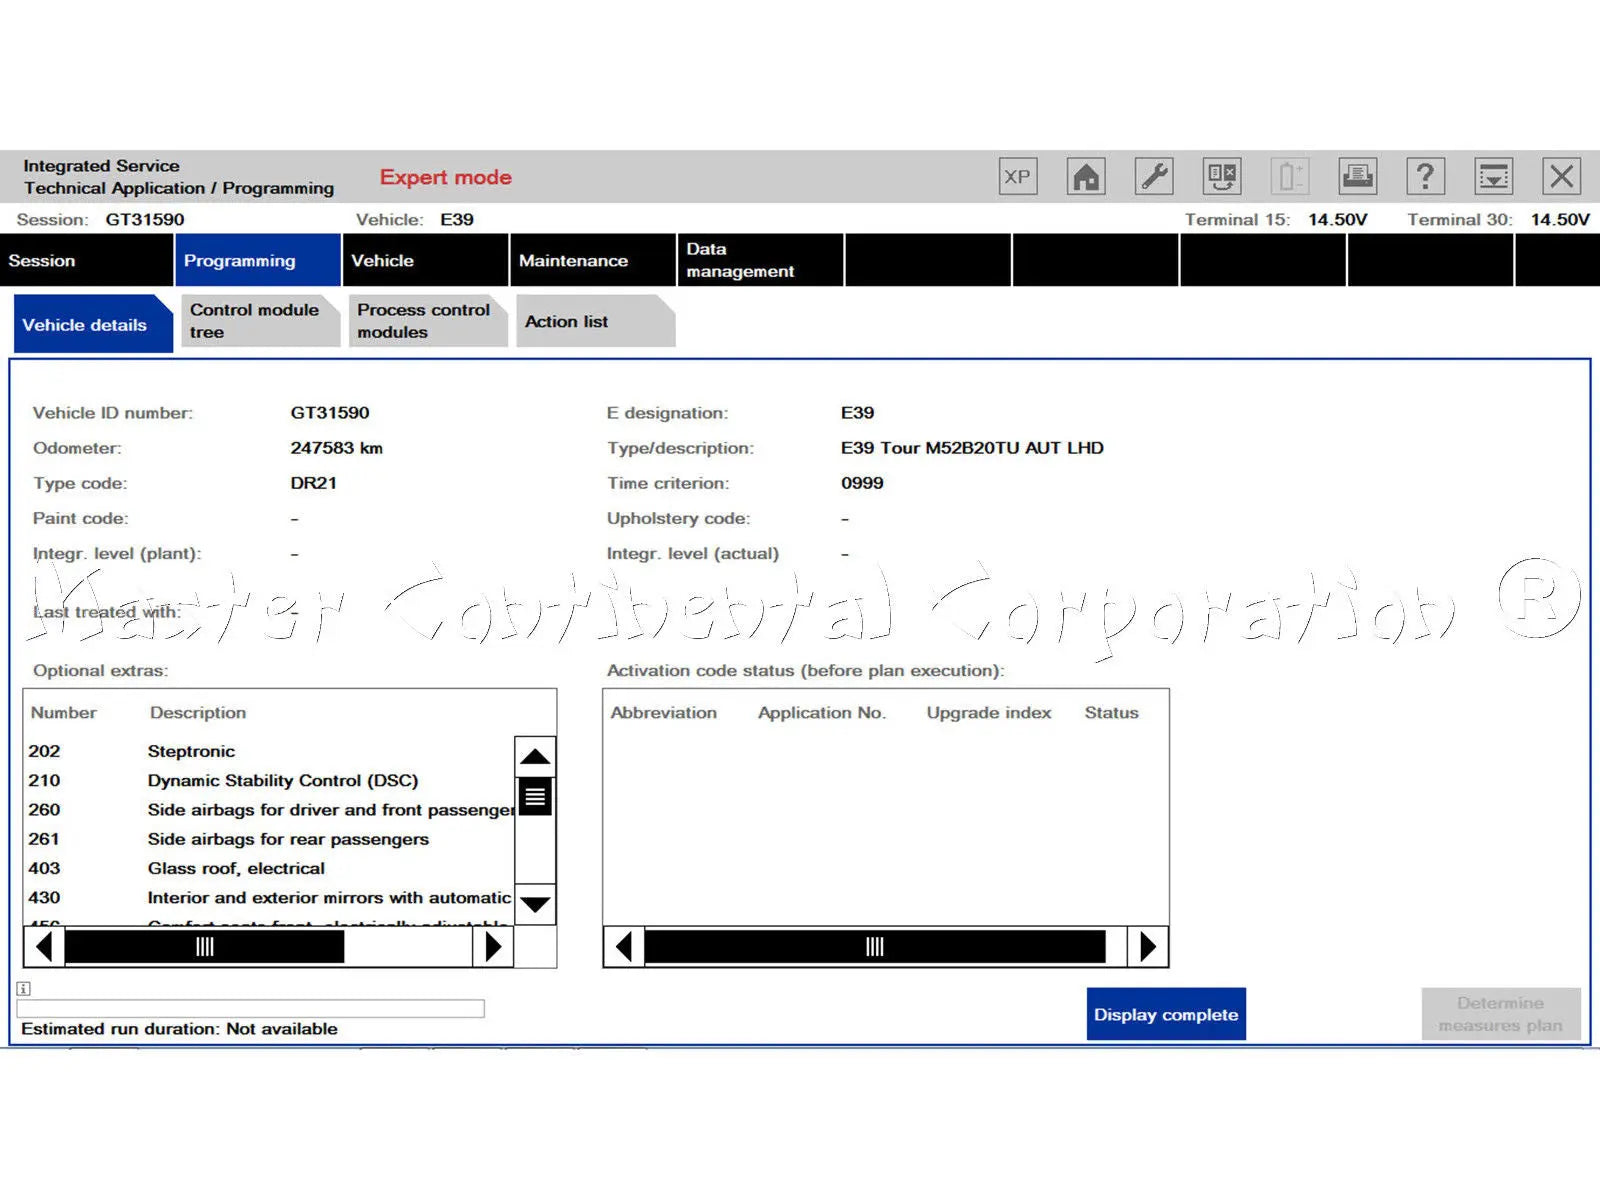The image size is (1600, 1200).
Task: Click the print icon
Action: 1357,176
